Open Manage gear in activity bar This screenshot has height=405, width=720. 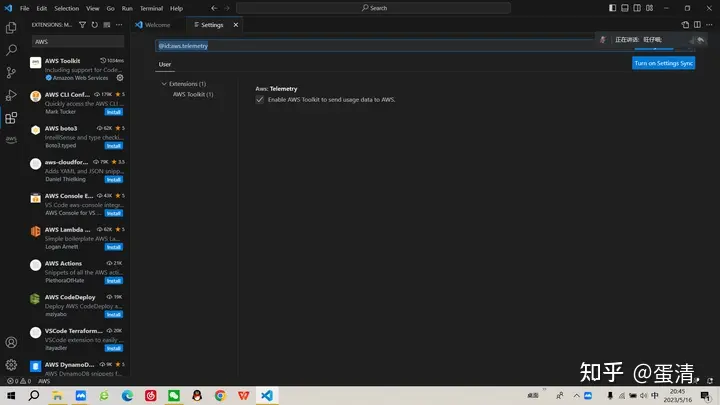(11, 365)
